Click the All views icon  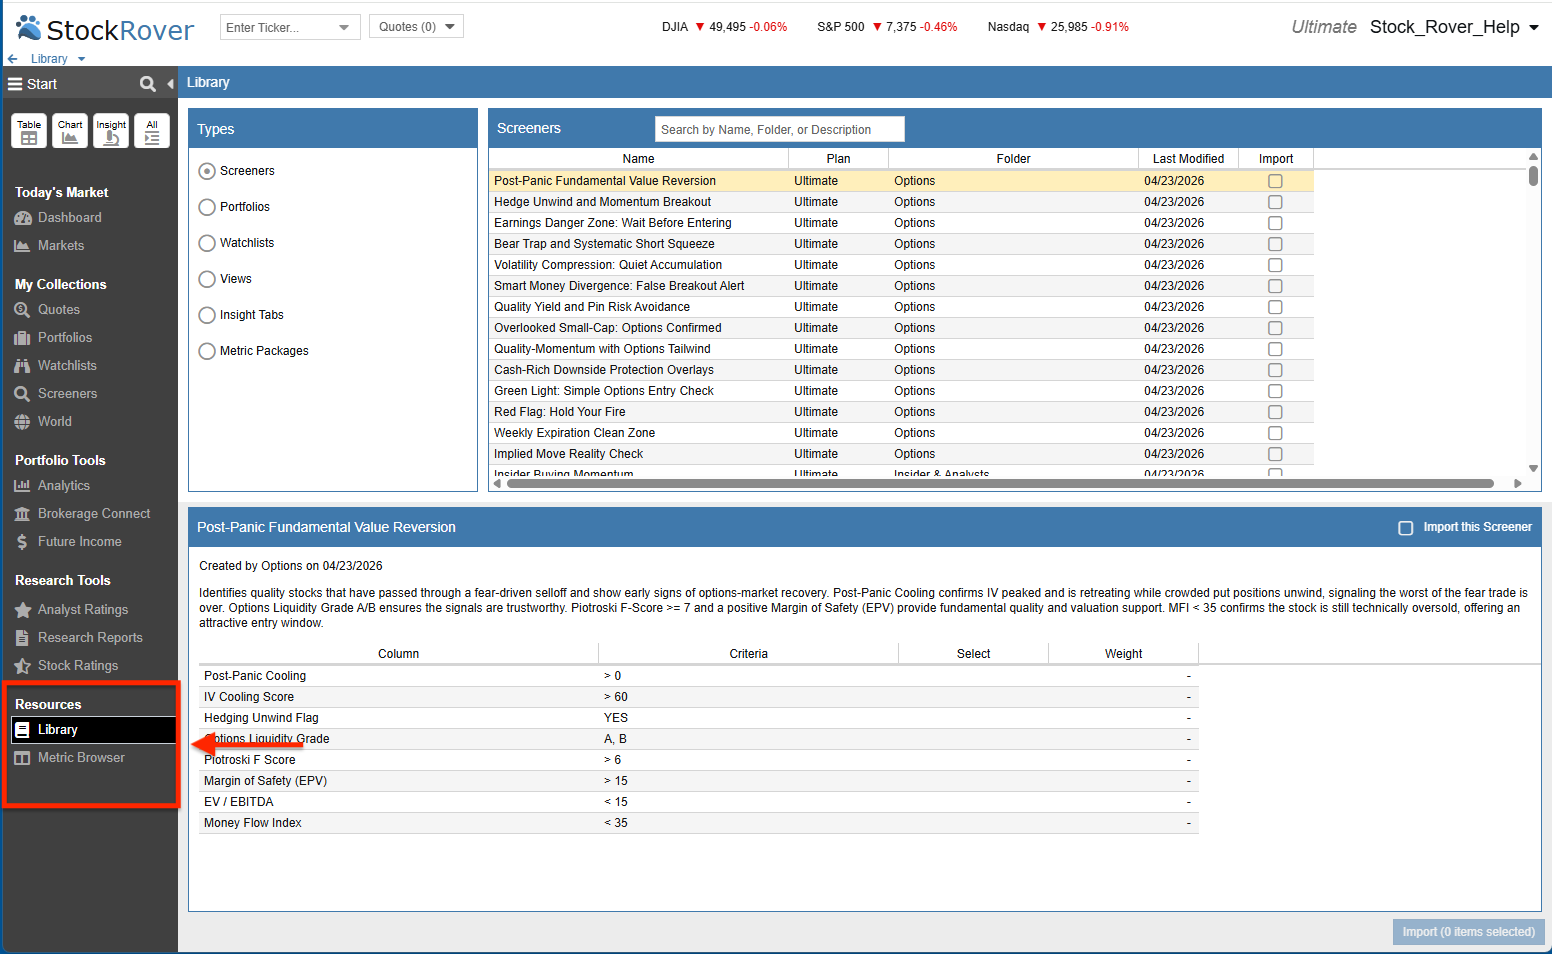(x=152, y=130)
